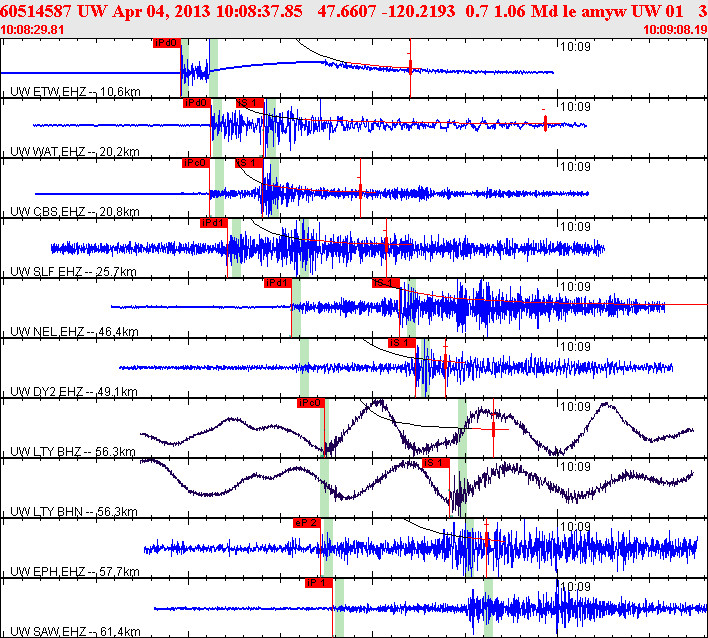Select the iPc0 pick flag on CBS trace

[196, 163]
